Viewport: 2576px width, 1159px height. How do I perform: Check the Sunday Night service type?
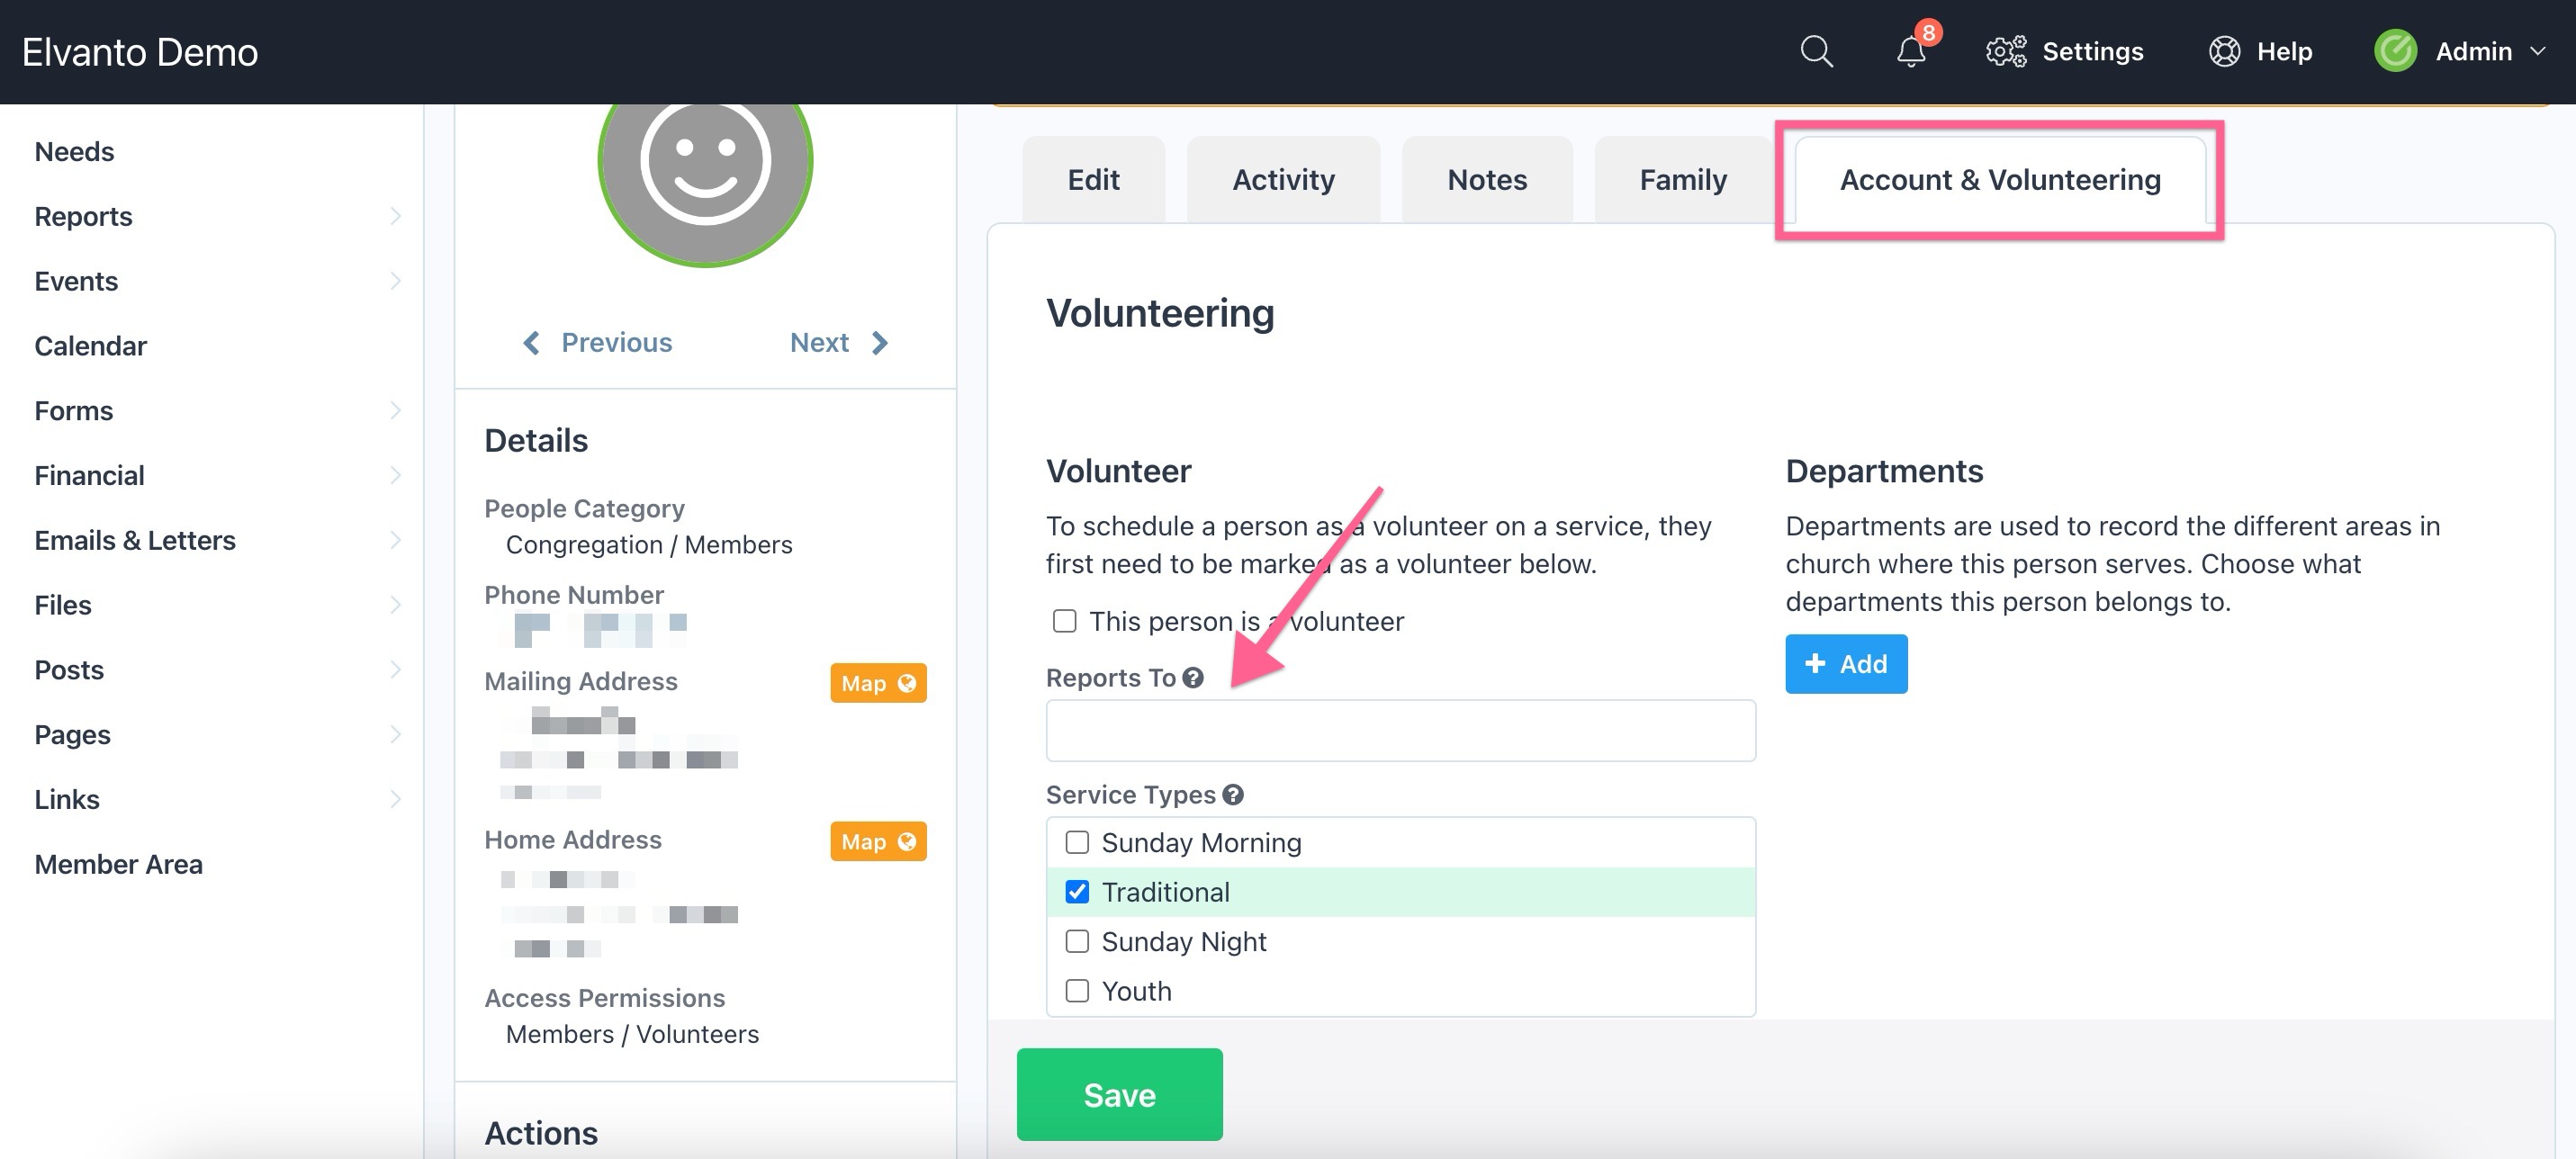coord(1077,941)
